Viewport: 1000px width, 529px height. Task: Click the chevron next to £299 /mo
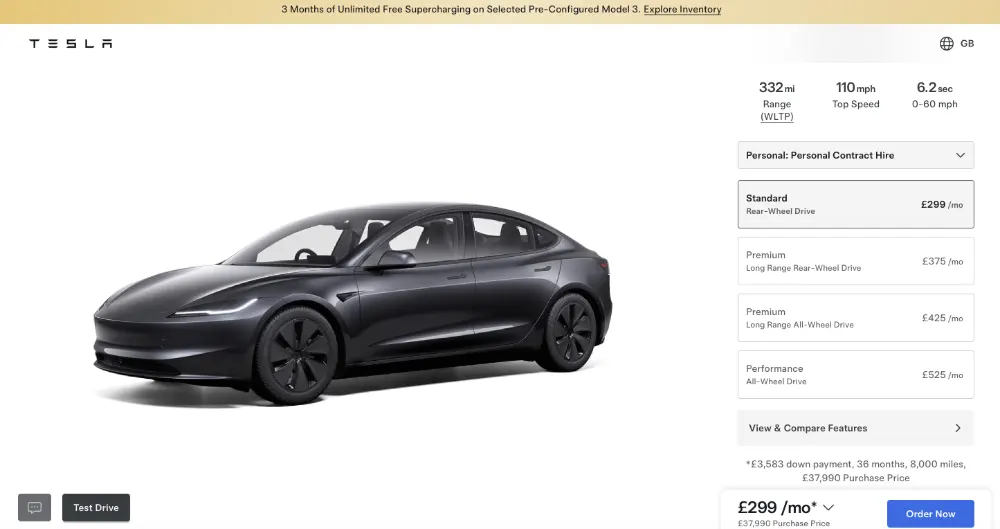click(828, 507)
